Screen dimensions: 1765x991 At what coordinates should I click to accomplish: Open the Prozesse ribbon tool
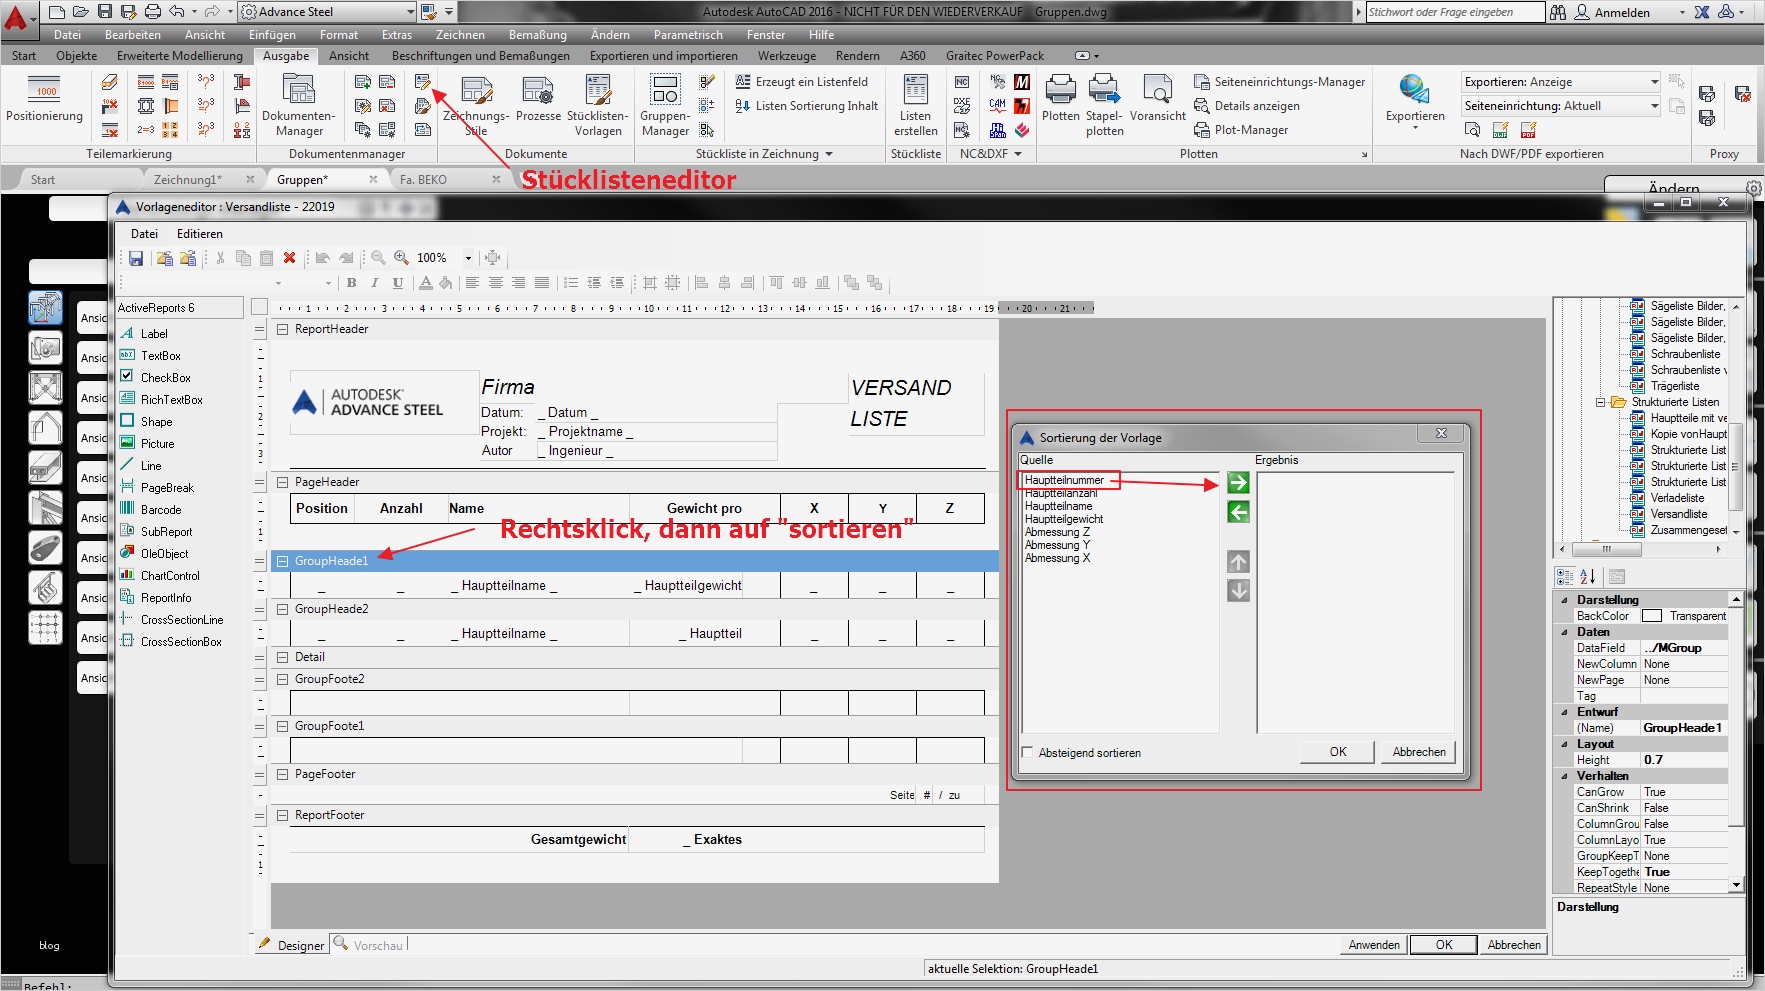coord(538,98)
